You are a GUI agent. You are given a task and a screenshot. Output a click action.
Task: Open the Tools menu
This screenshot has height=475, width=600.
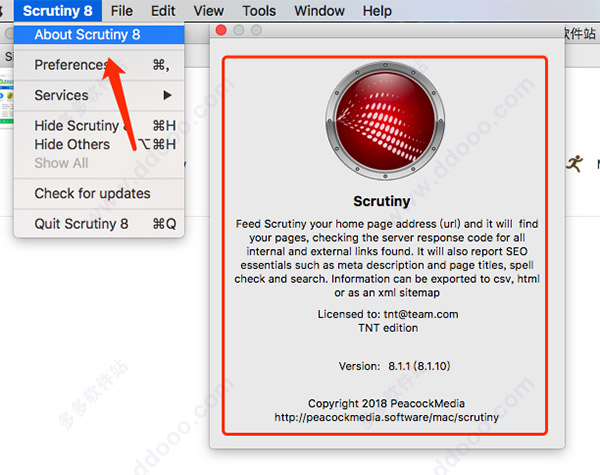[x=259, y=11]
